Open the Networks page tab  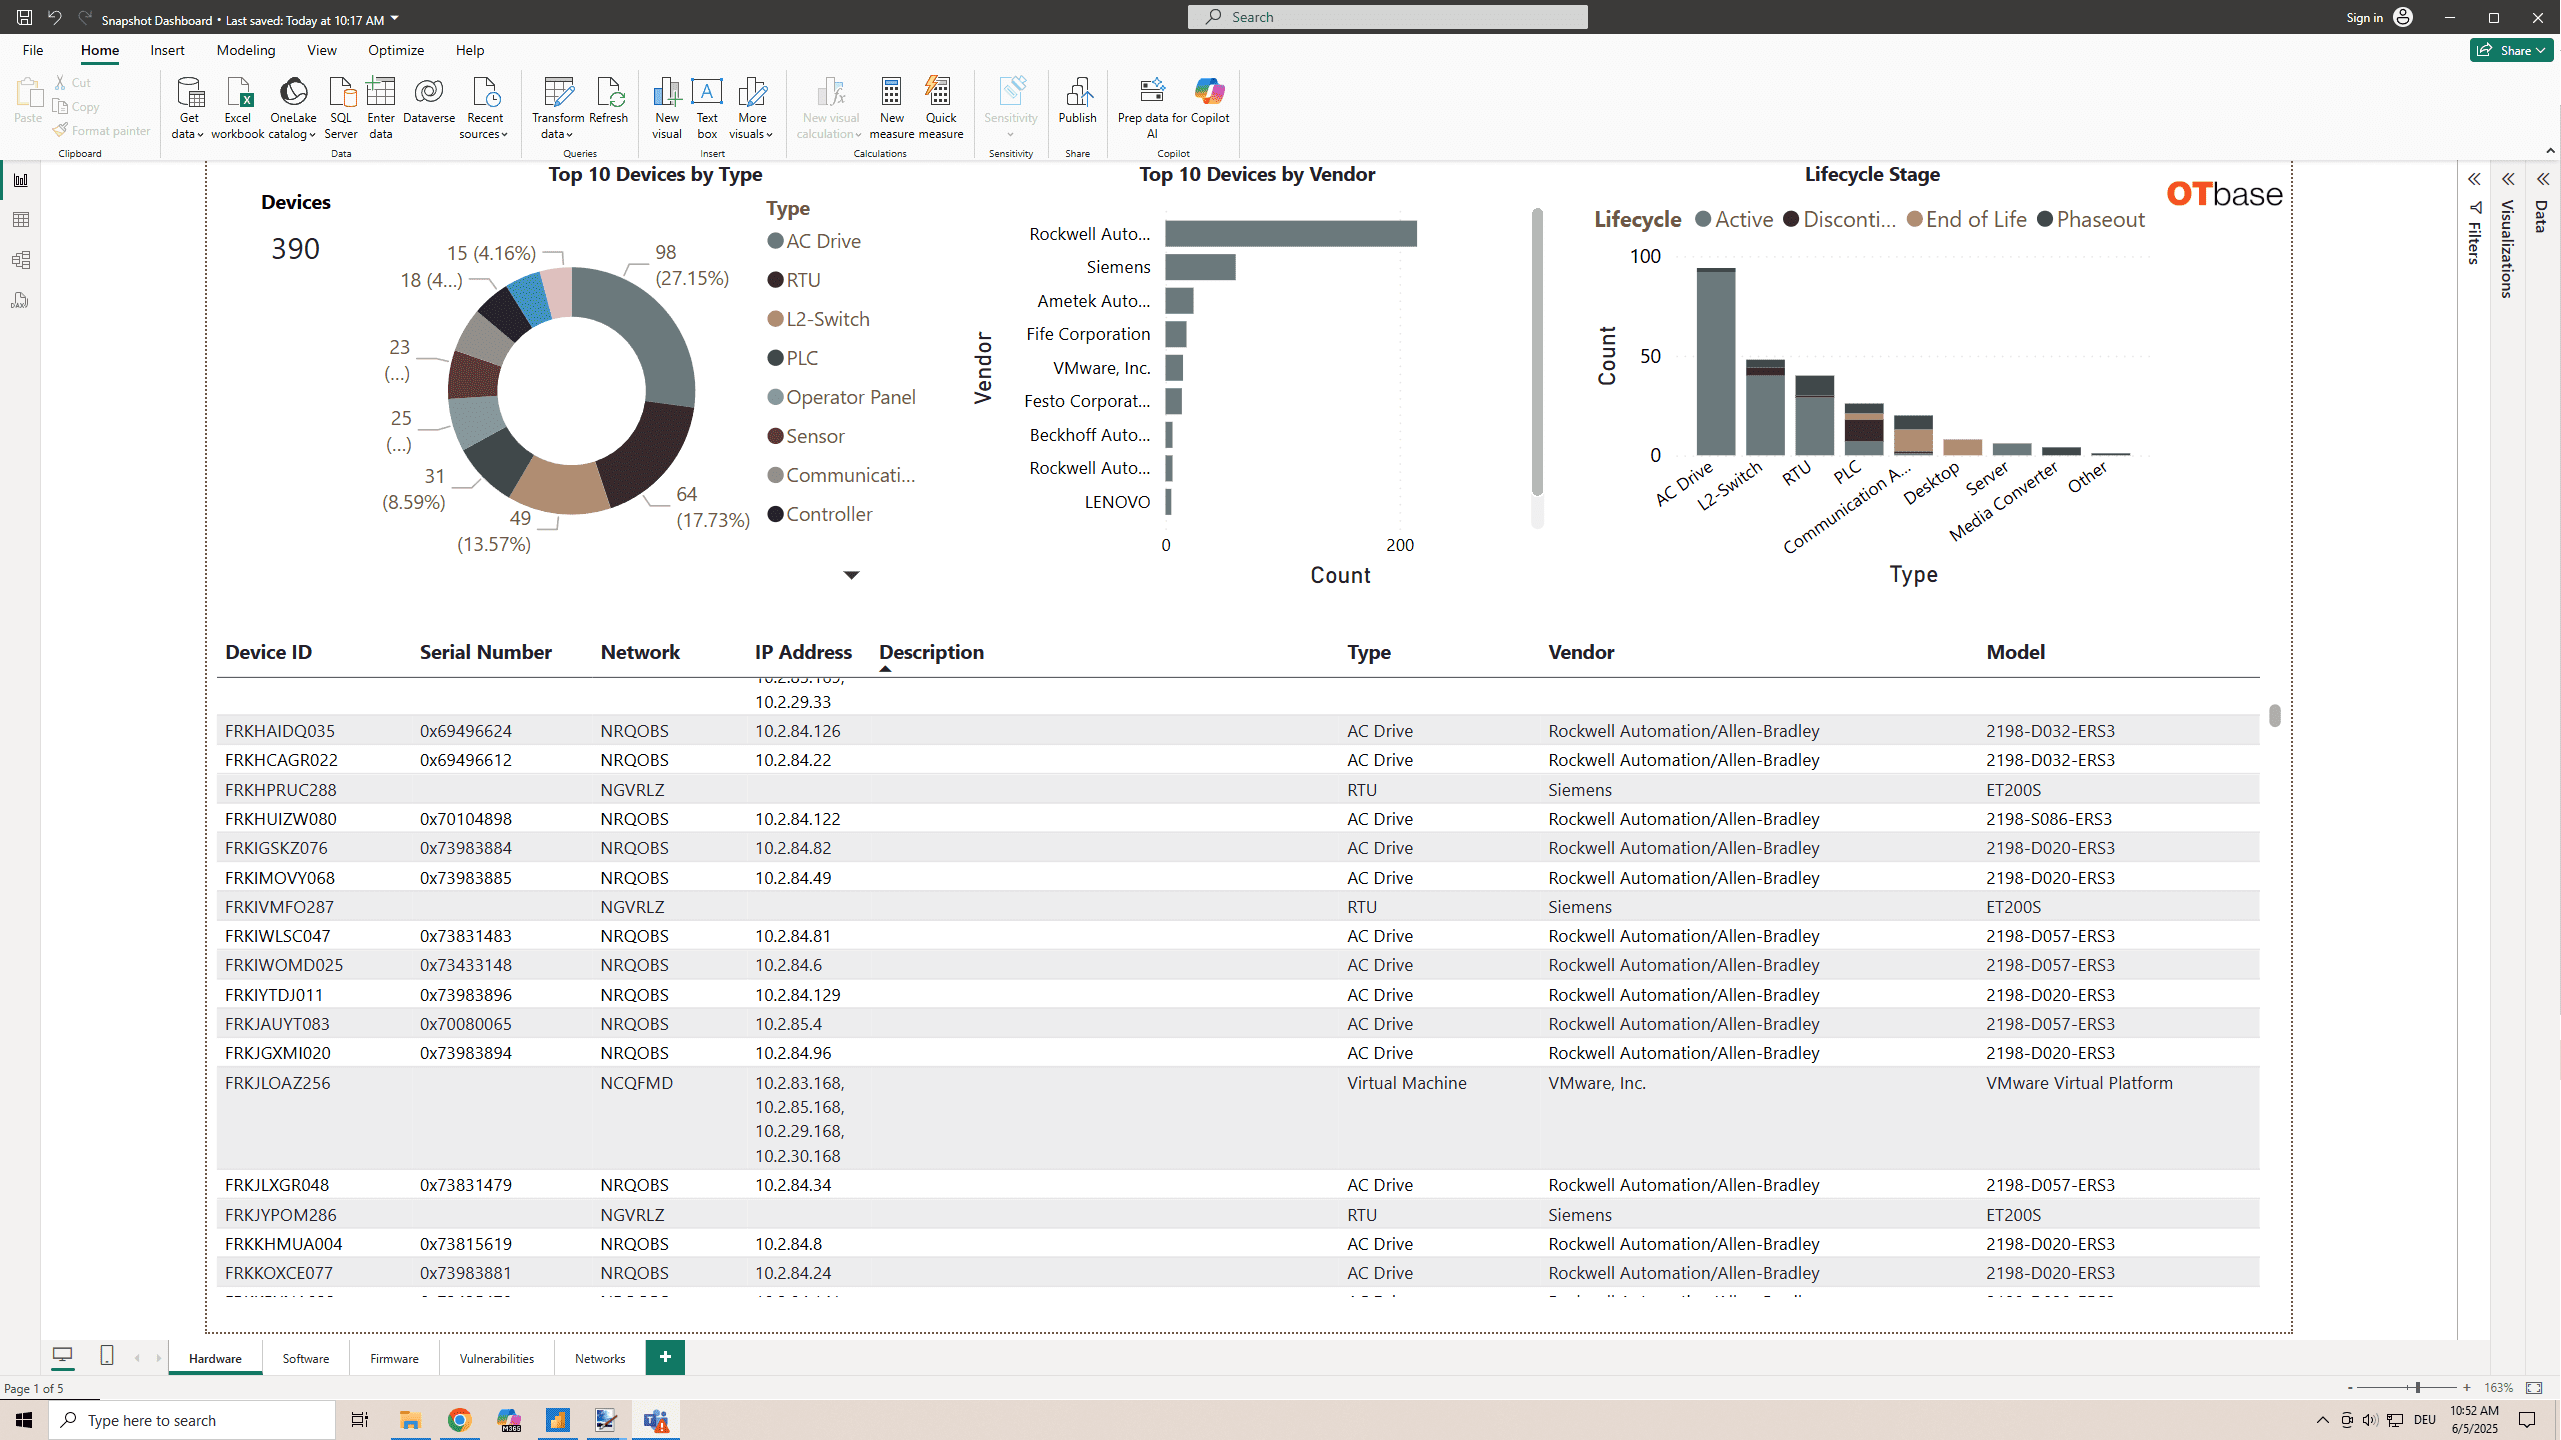(x=600, y=1358)
